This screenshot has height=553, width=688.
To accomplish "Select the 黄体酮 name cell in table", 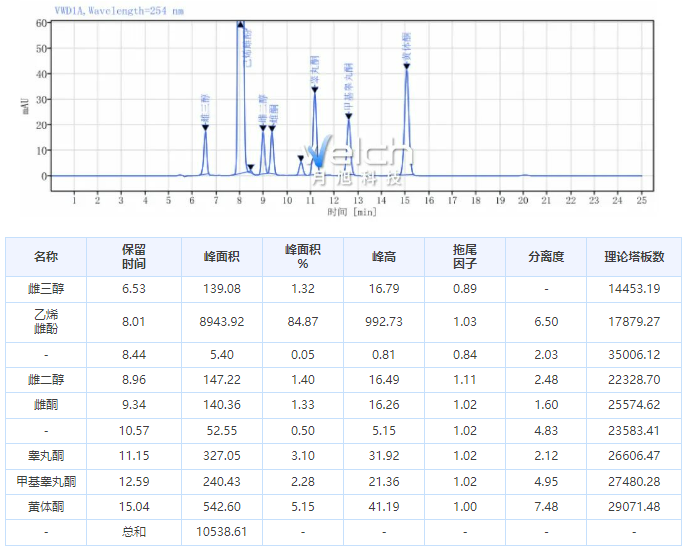I will pos(46,507).
